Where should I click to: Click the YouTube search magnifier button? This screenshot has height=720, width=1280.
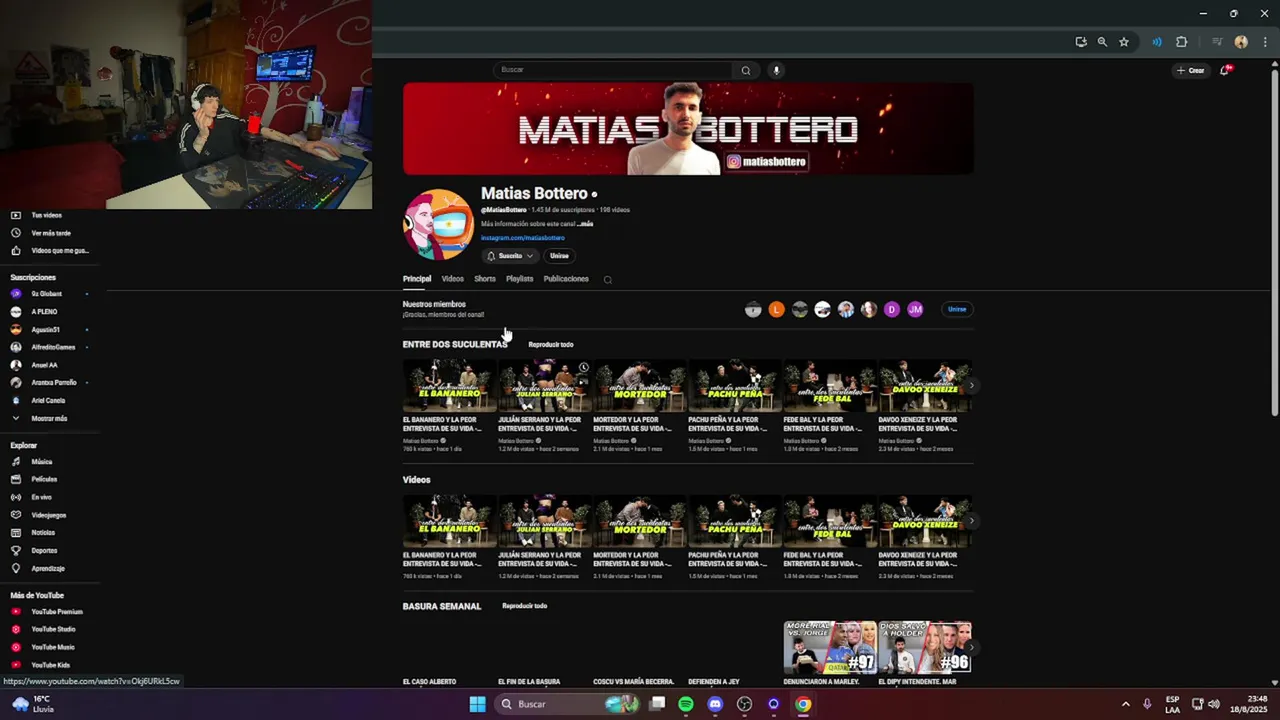point(745,70)
